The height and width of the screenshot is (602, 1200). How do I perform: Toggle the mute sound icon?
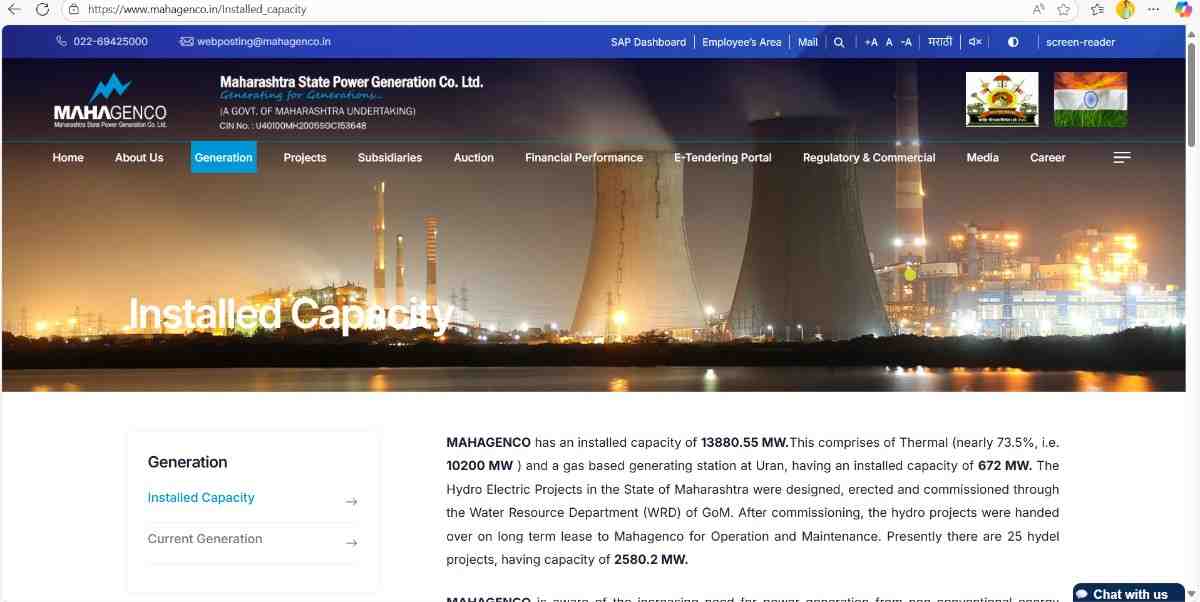[x=975, y=42]
